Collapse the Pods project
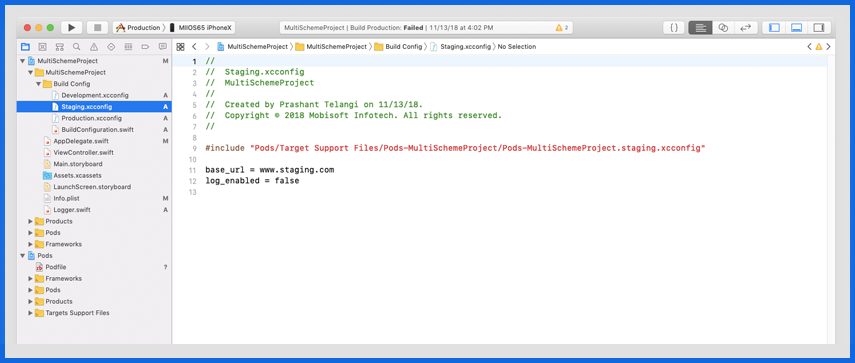The image size is (855, 363). 22,256
